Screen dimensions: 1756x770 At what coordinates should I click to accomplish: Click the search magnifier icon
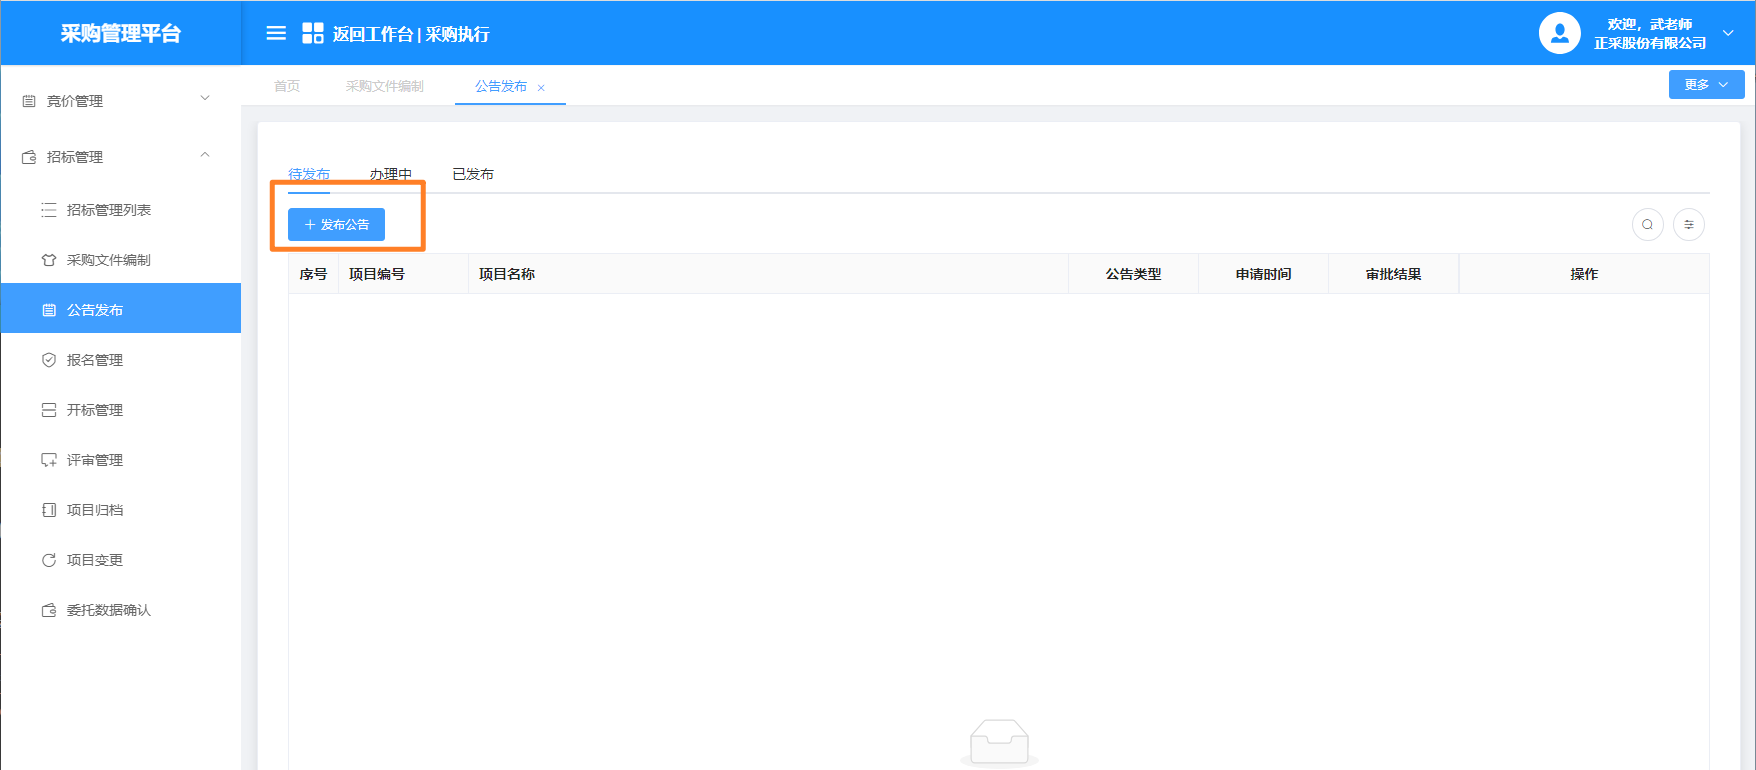coord(1647,225)
